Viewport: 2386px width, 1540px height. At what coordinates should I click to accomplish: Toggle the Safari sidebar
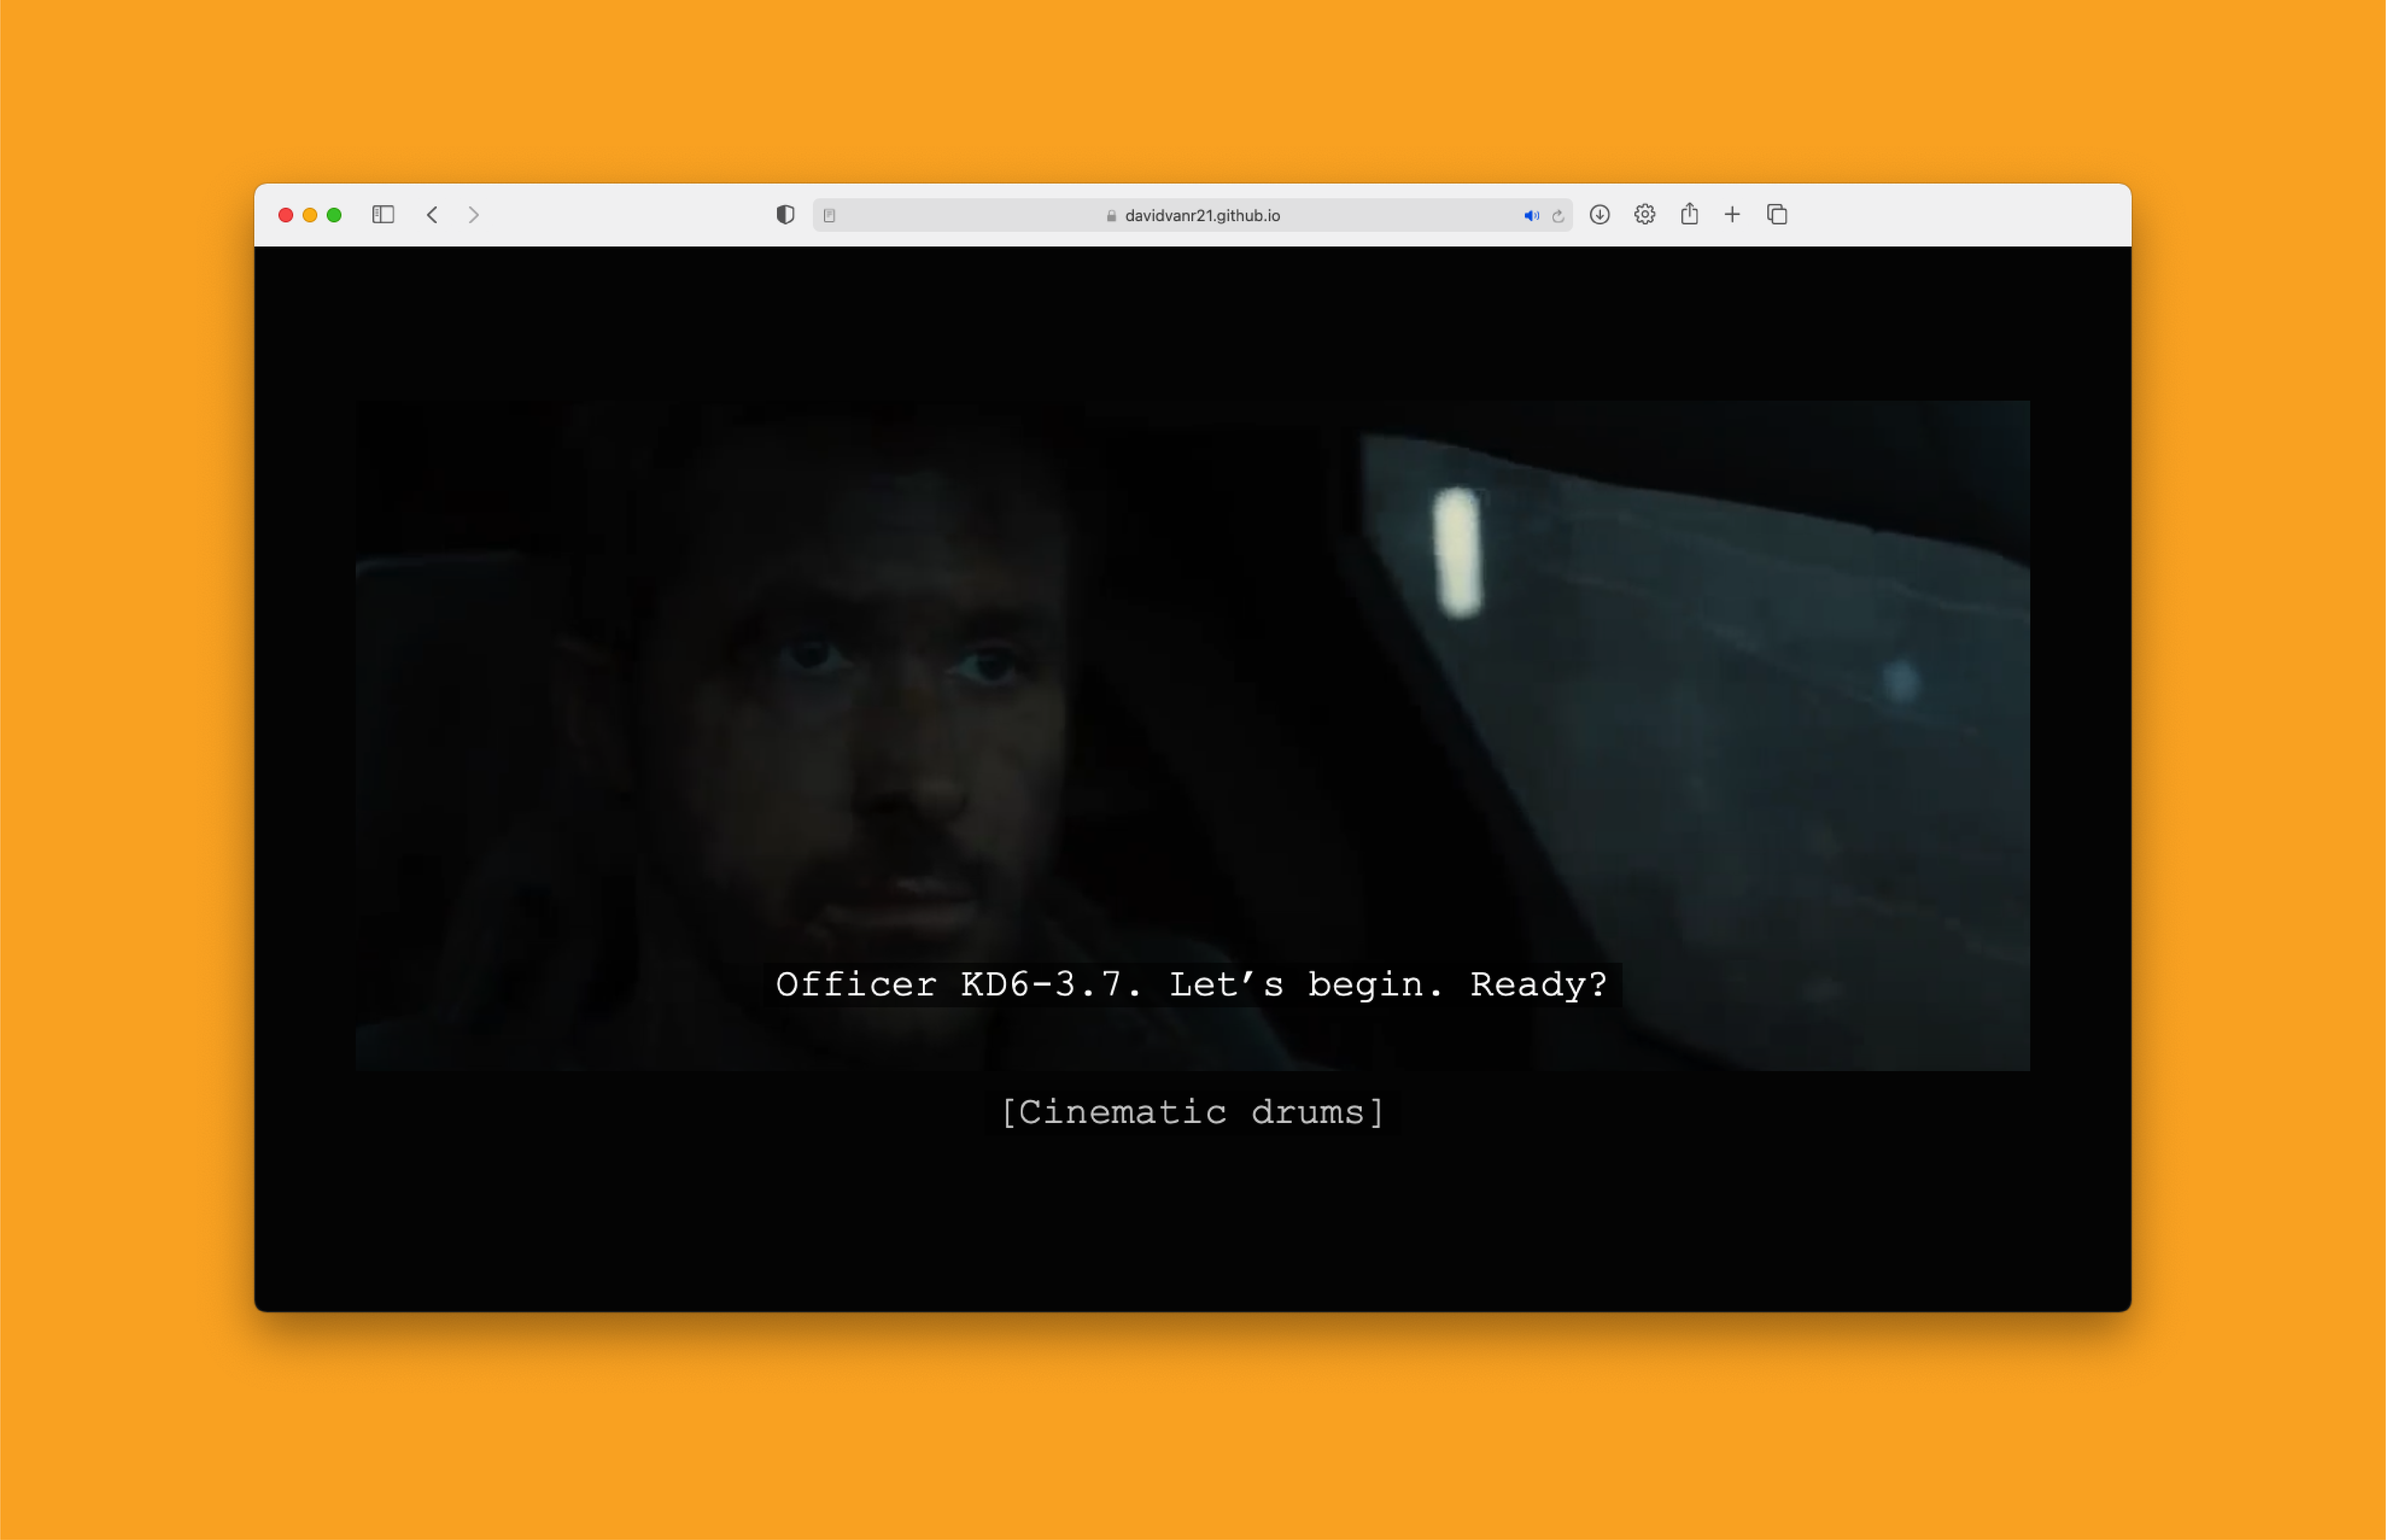coord(383,215)
